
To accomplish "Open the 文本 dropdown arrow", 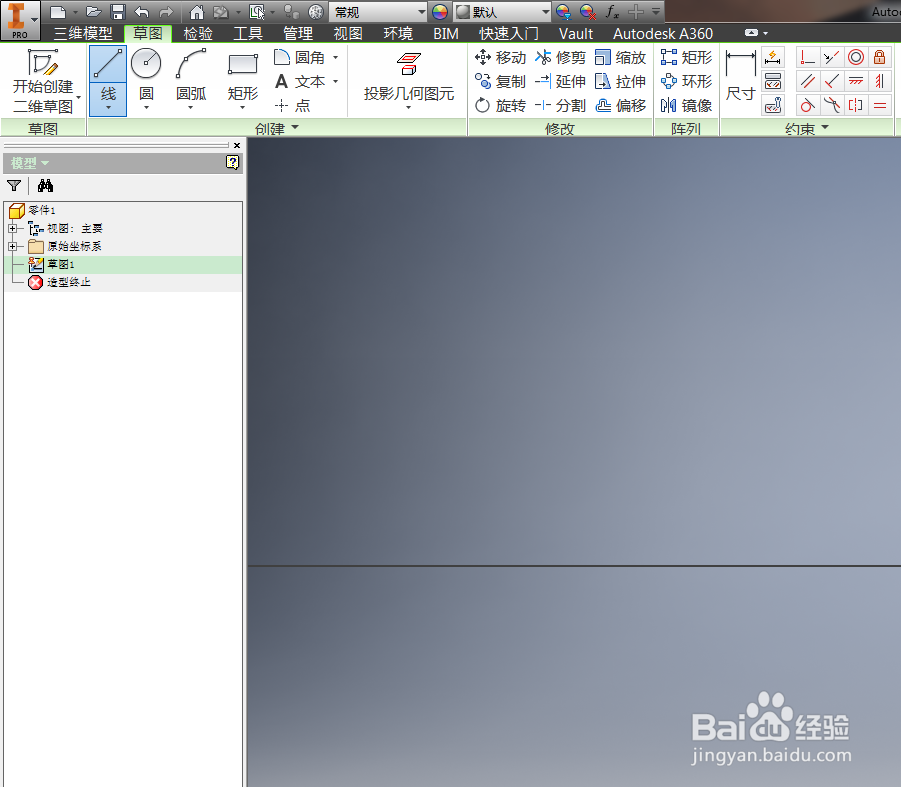I will 336,82.
